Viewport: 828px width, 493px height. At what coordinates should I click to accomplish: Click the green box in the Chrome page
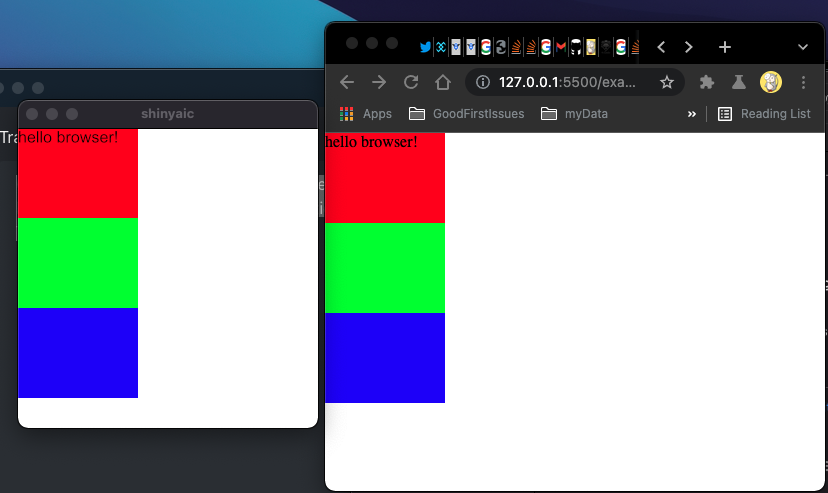tap(385, 268)
